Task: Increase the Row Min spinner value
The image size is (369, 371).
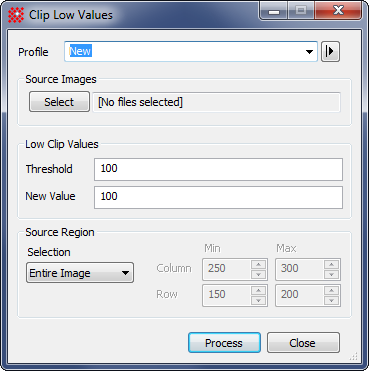Action: pos(259,290)
